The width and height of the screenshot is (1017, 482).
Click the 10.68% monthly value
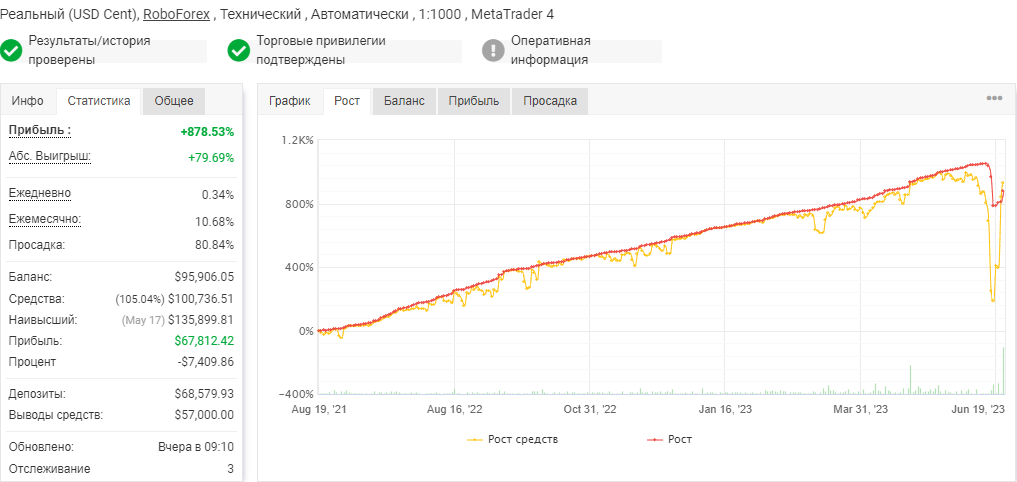215,221
